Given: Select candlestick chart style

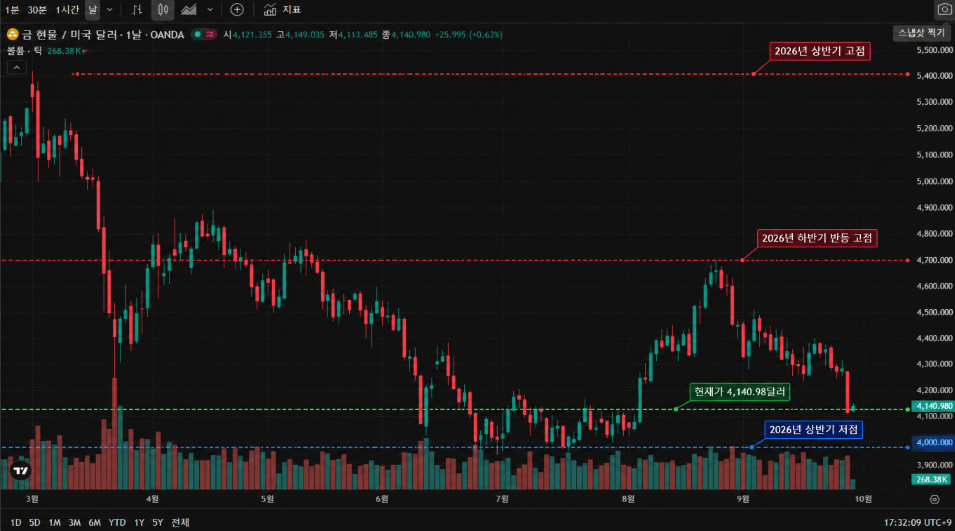Looking at the screenshot, I should click(x=163, y=10).
